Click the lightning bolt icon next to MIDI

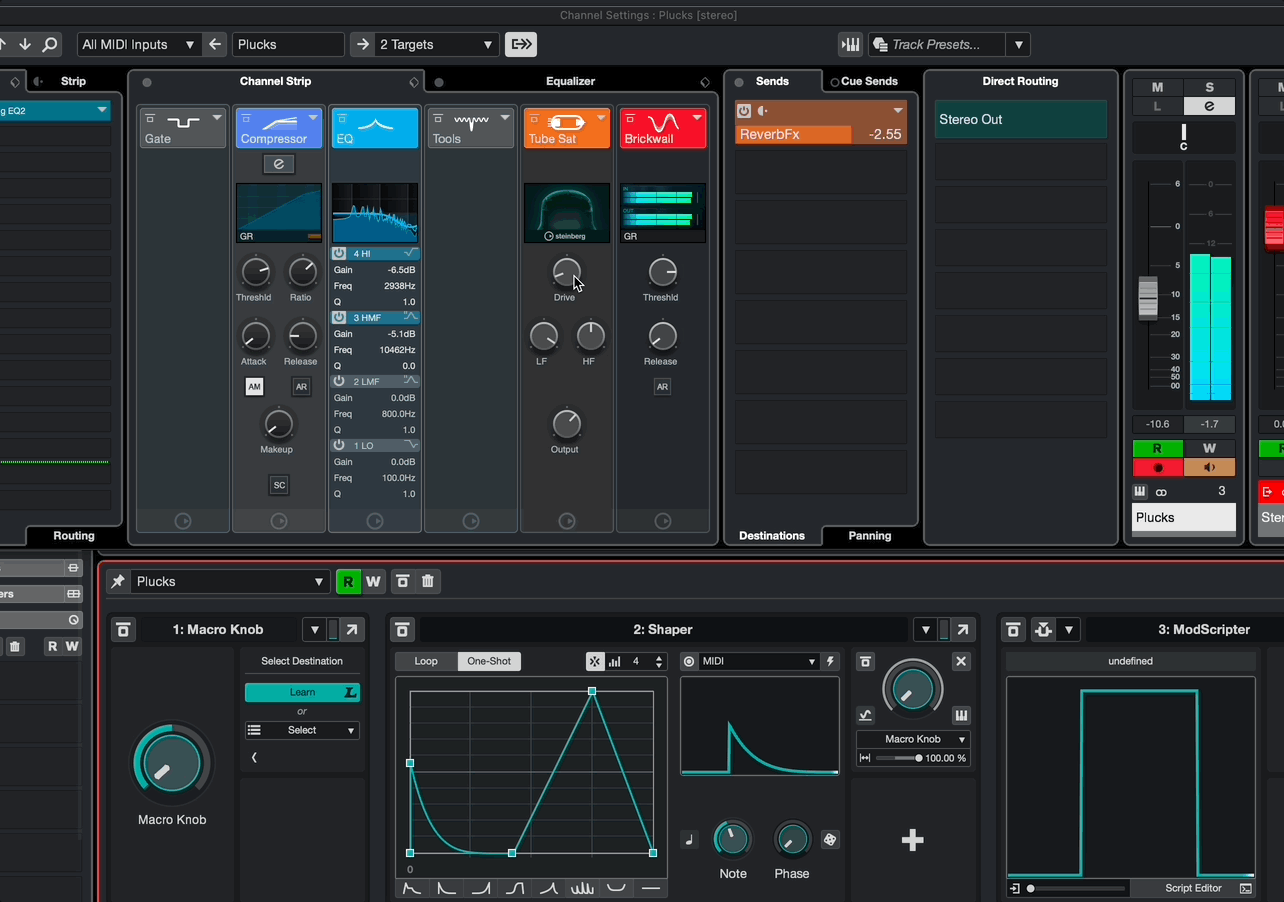click(x=830, y=661)
